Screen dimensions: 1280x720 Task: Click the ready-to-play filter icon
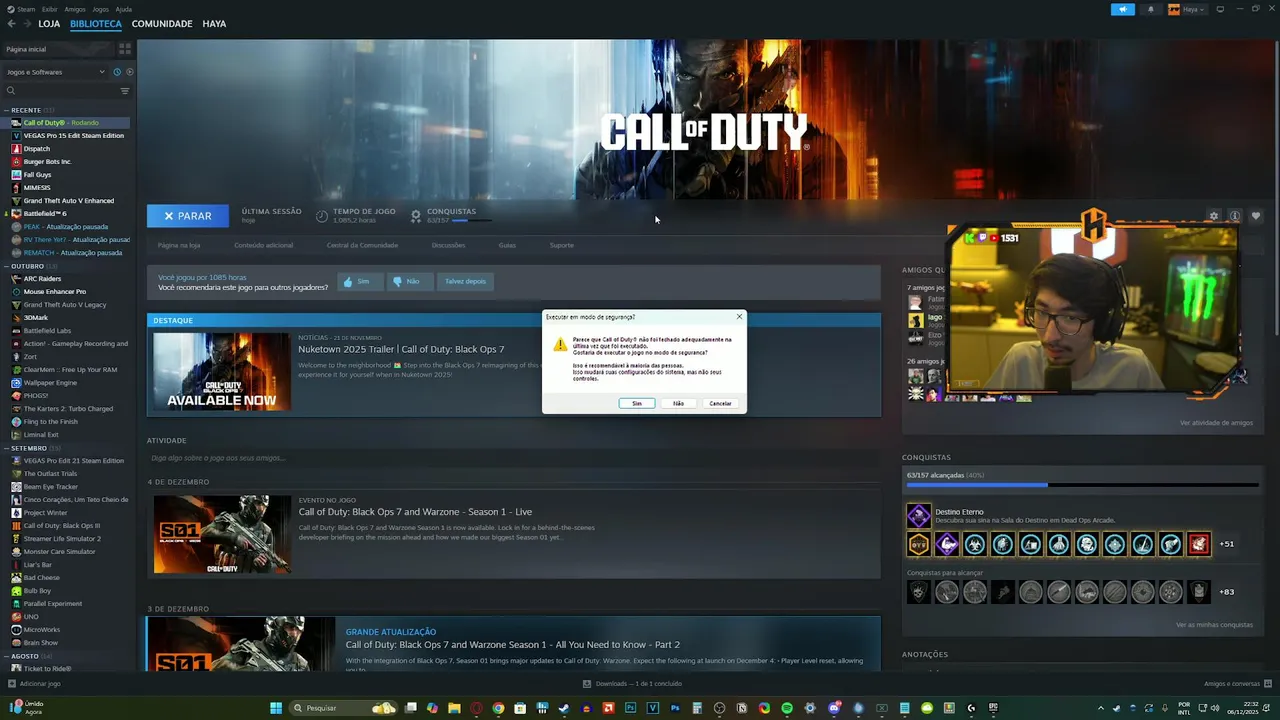click(129, 72)
